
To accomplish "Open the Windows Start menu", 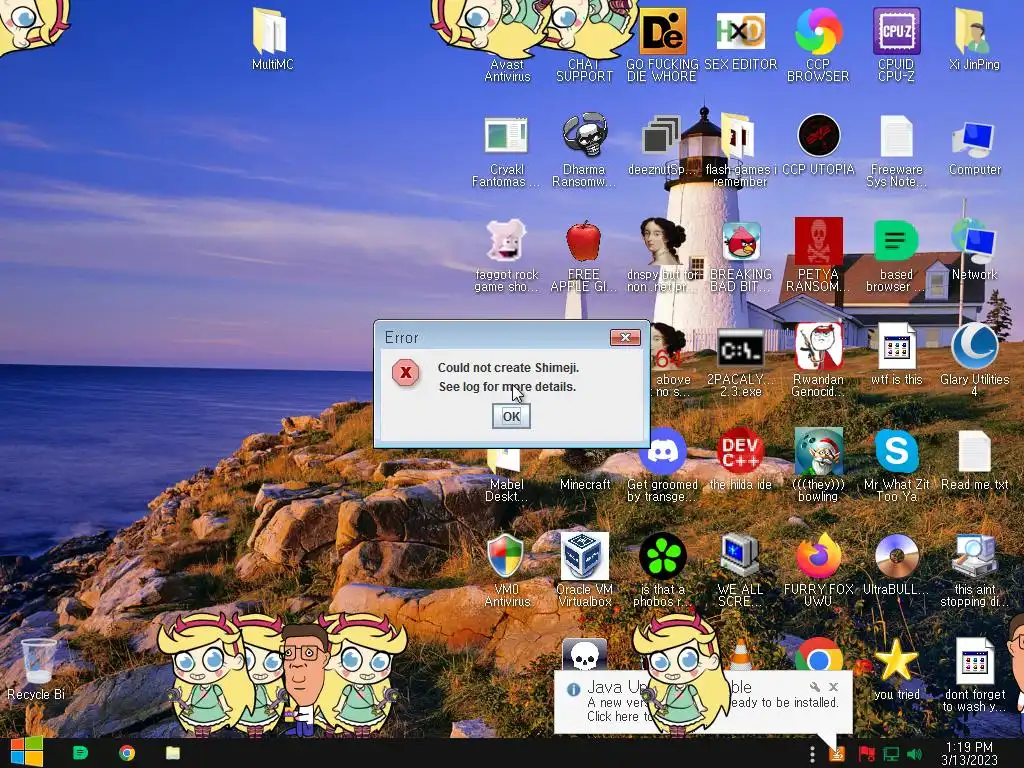I will 27,753.
